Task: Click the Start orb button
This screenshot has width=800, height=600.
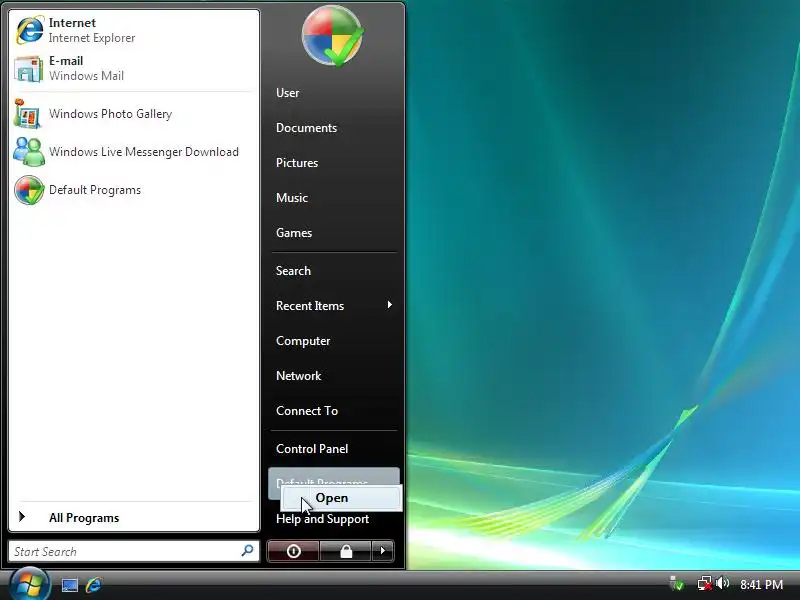Action: pyautogui.click(x=29, y=585)
